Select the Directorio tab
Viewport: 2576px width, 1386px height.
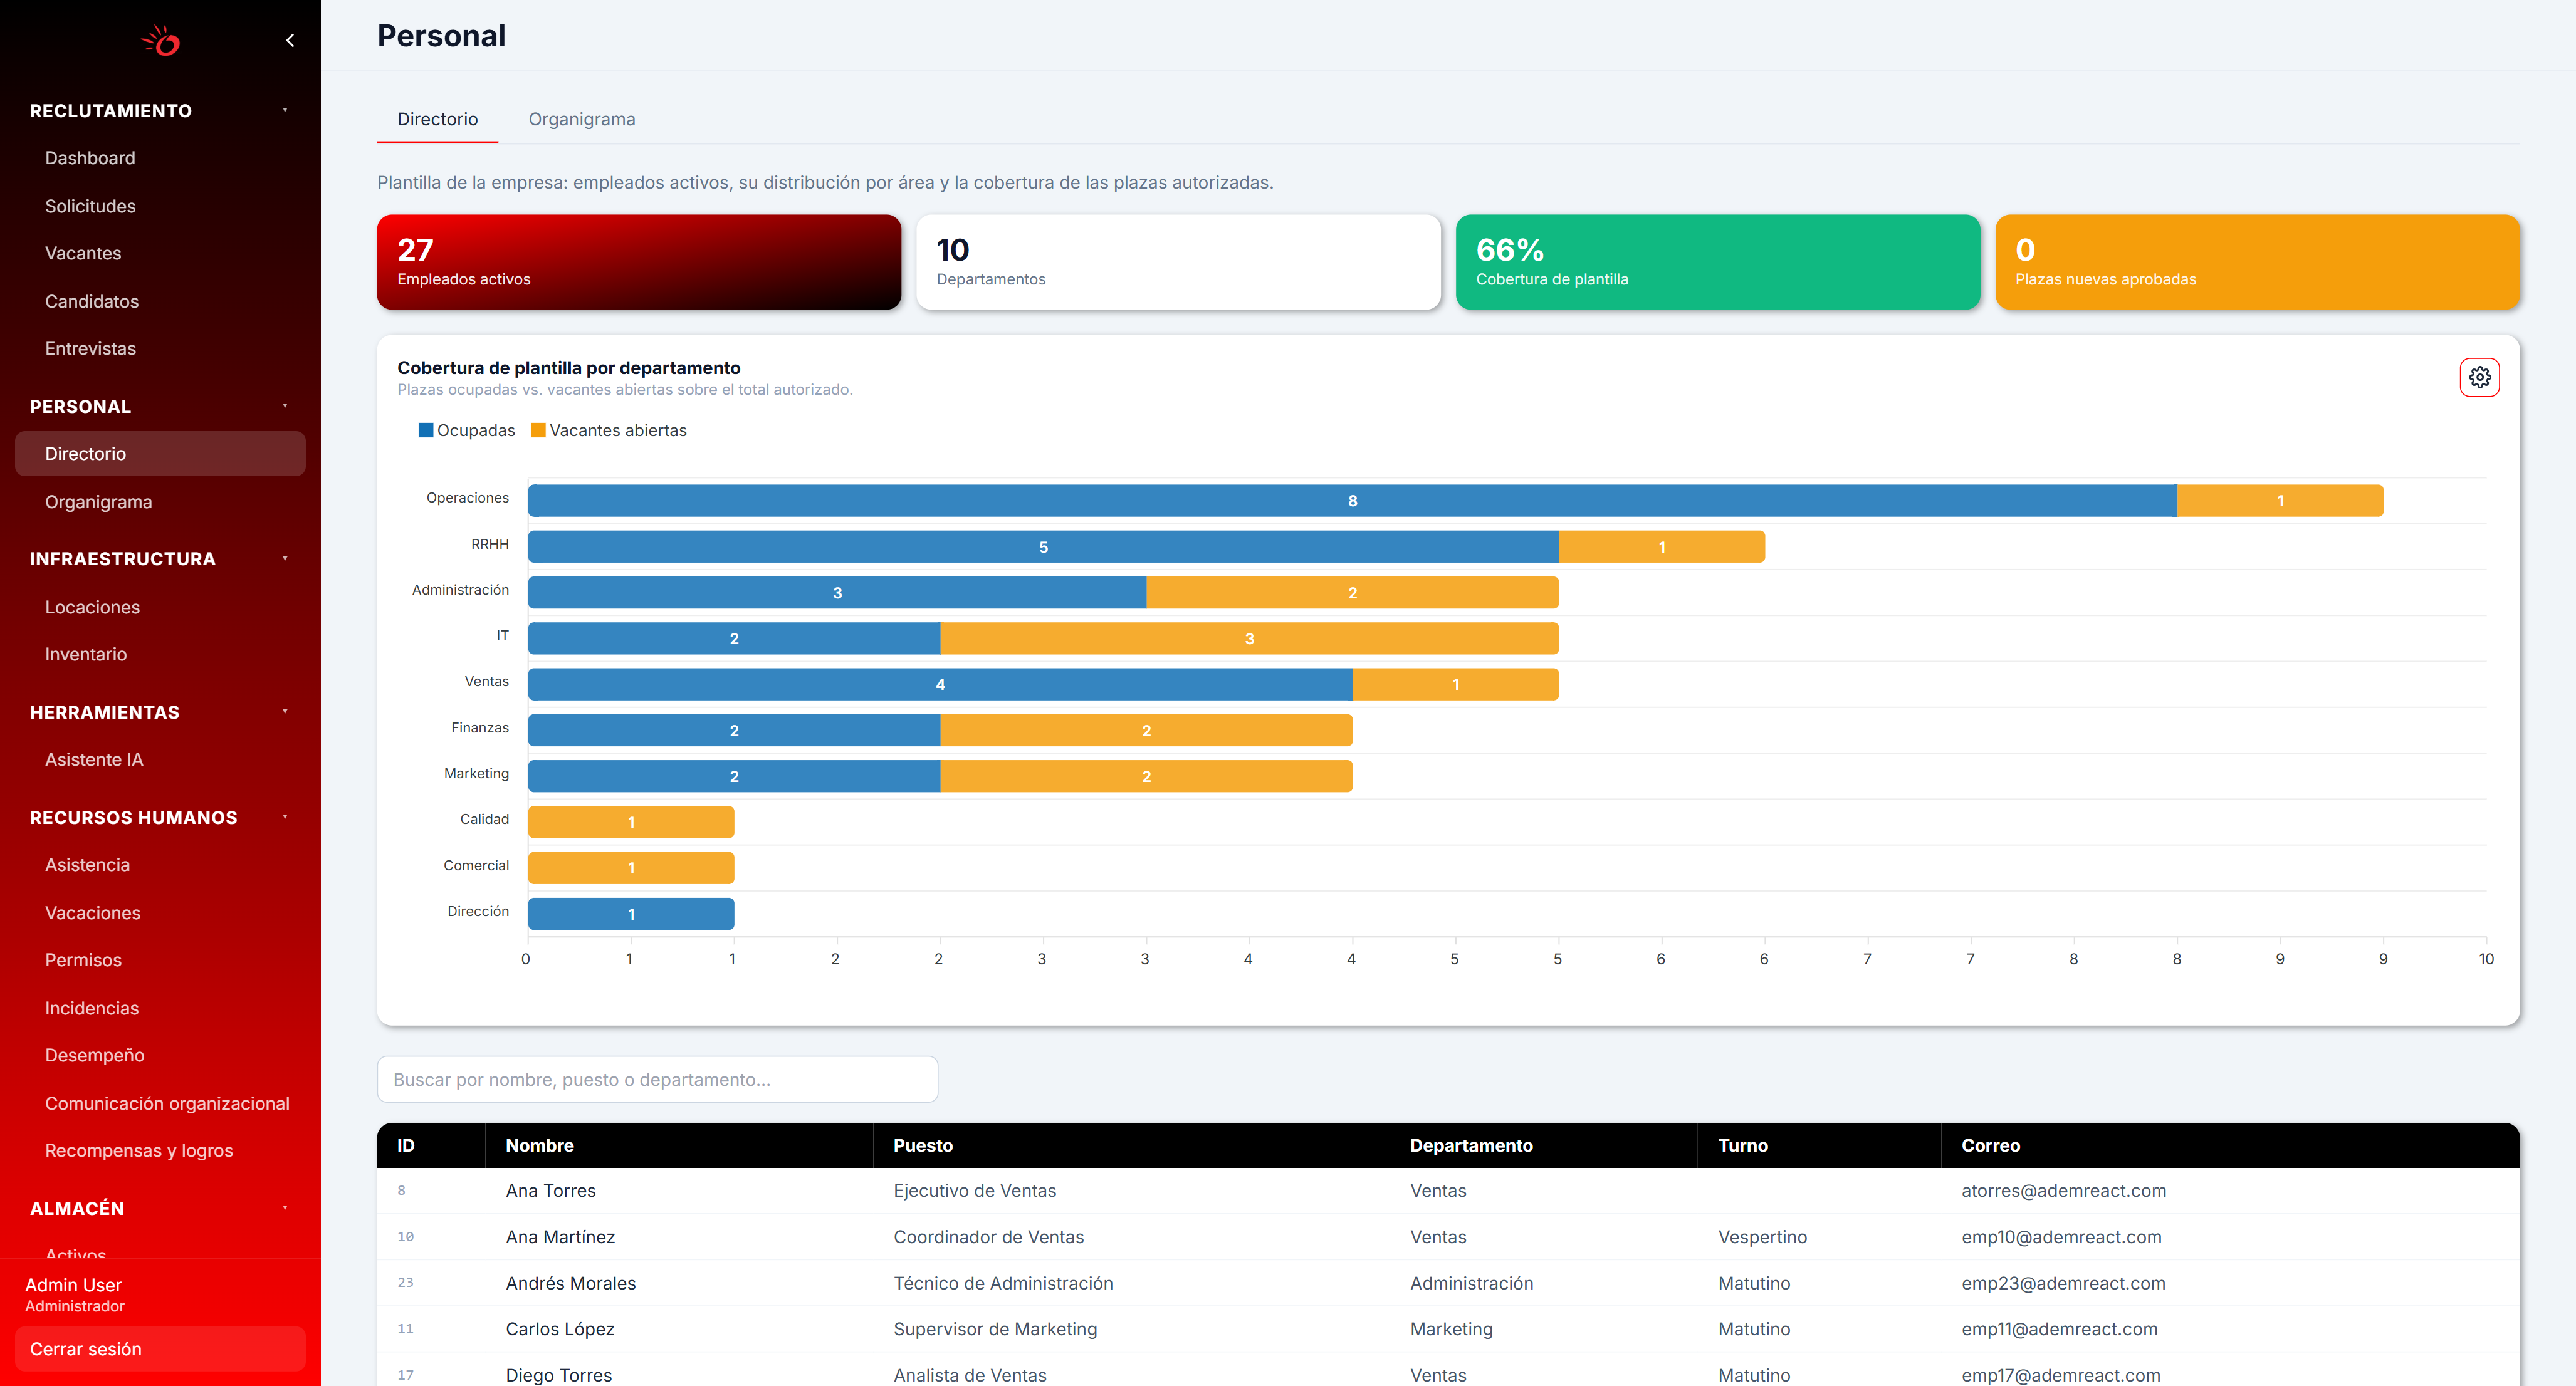(437, 119)
